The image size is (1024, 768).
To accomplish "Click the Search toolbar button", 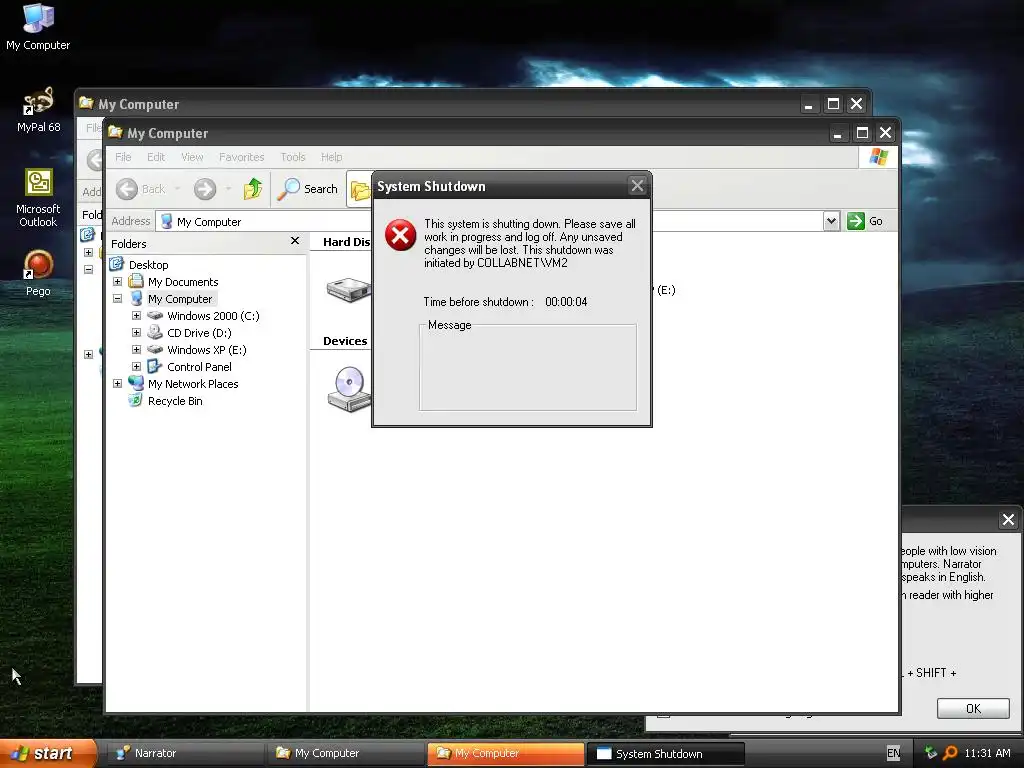I will [x=307, y=189].
